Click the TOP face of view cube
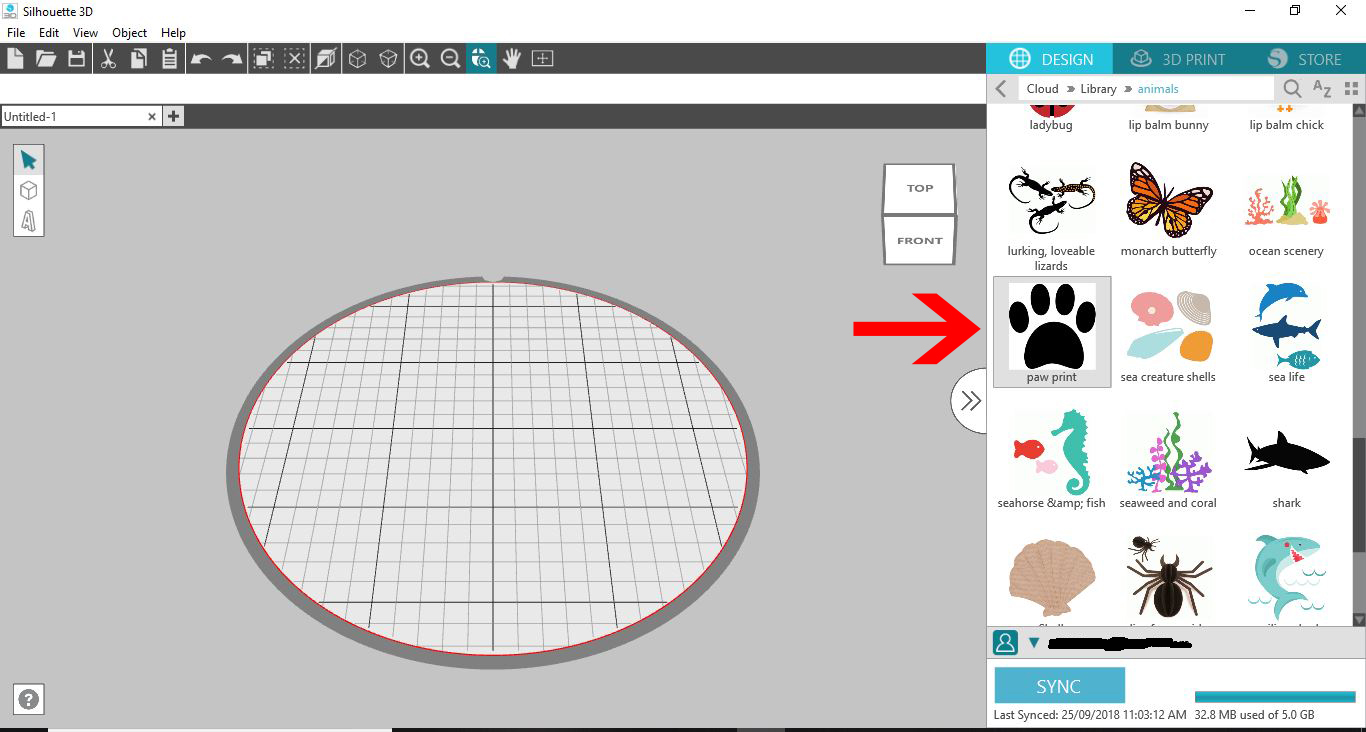The width and height of the screenshot is (1366, 732). 919,188
